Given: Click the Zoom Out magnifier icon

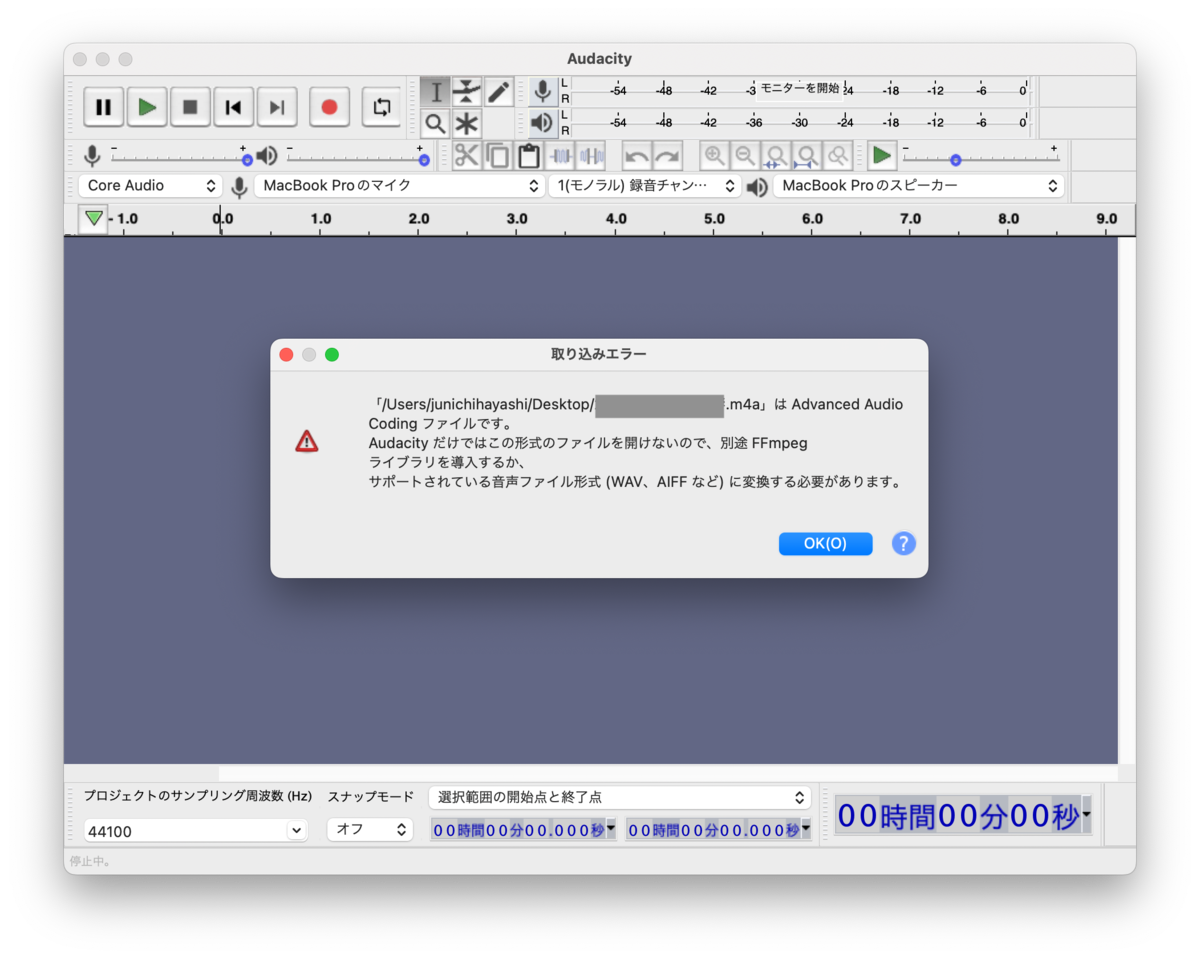Looking at the screenshot, I should [x=745, y=156].
